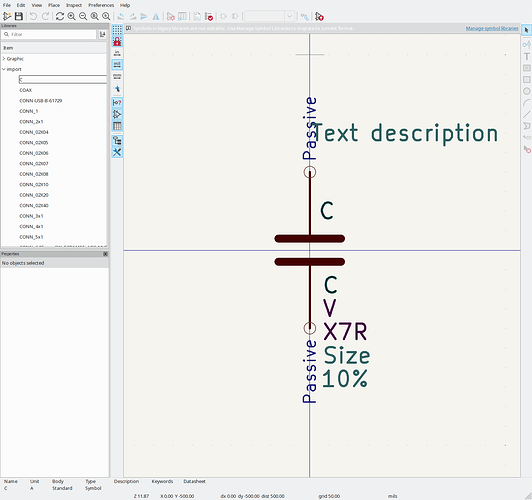Screen dimensions: 532x500
Task: Collapse the import library tree node
Action: click(x=4, y=69)
